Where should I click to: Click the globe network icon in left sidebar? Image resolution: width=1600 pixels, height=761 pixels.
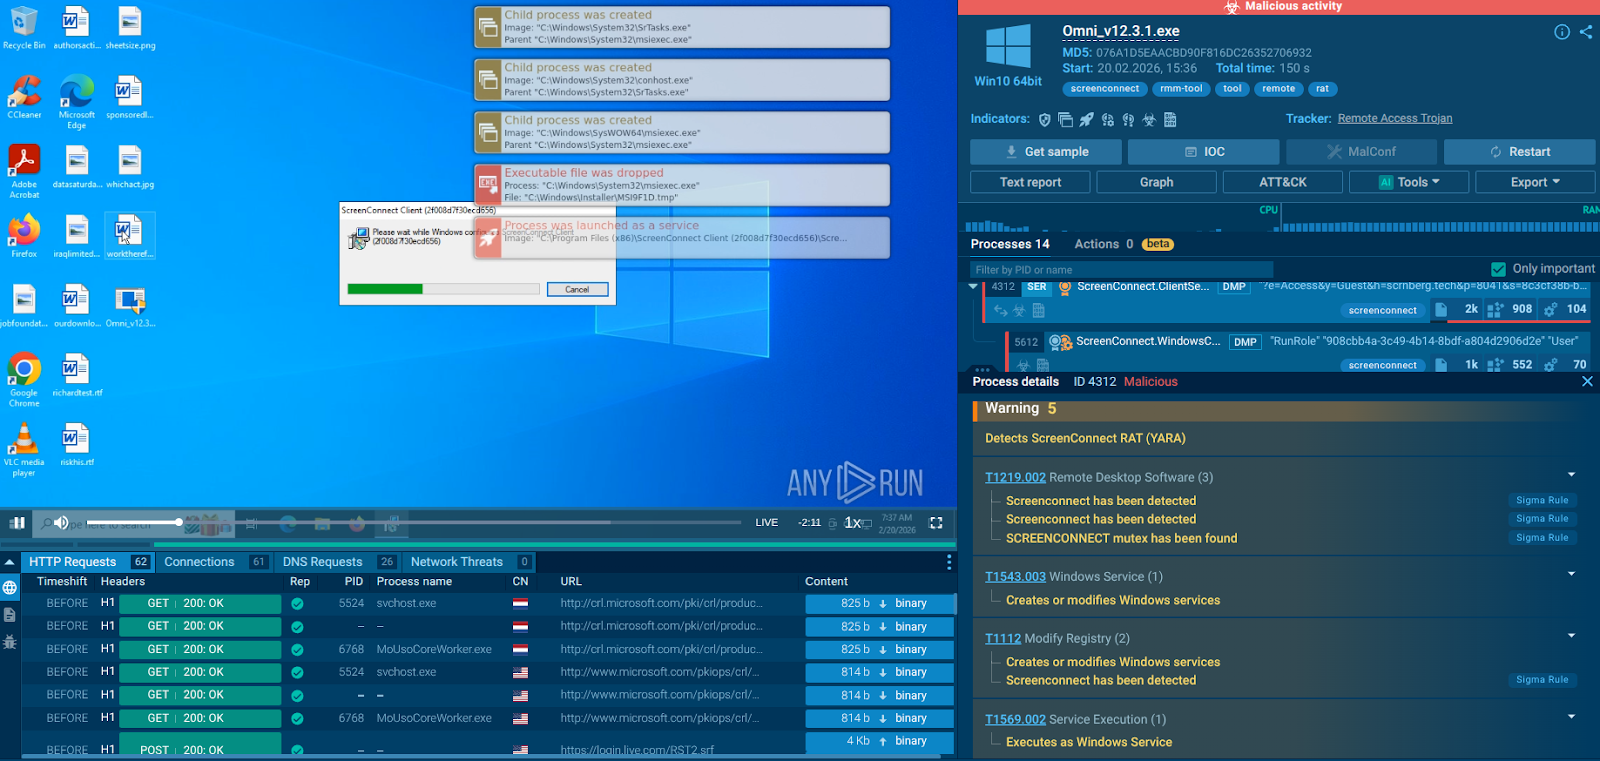pyautogui.click(x=10, y=588)
